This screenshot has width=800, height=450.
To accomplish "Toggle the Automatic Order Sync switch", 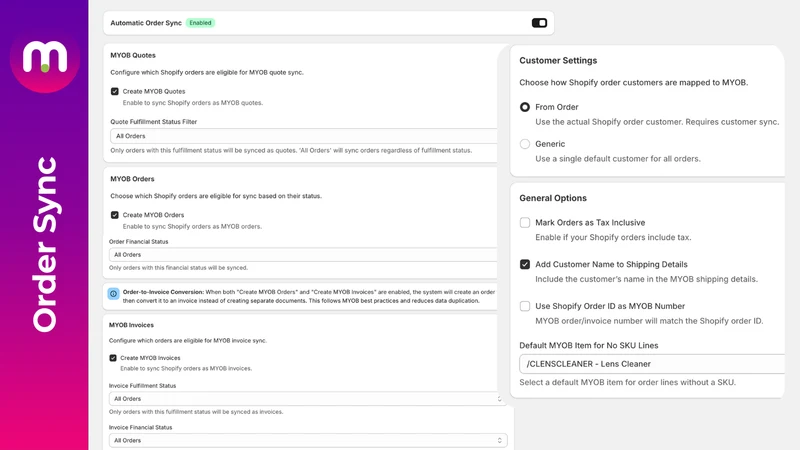I will pos(539,23).
